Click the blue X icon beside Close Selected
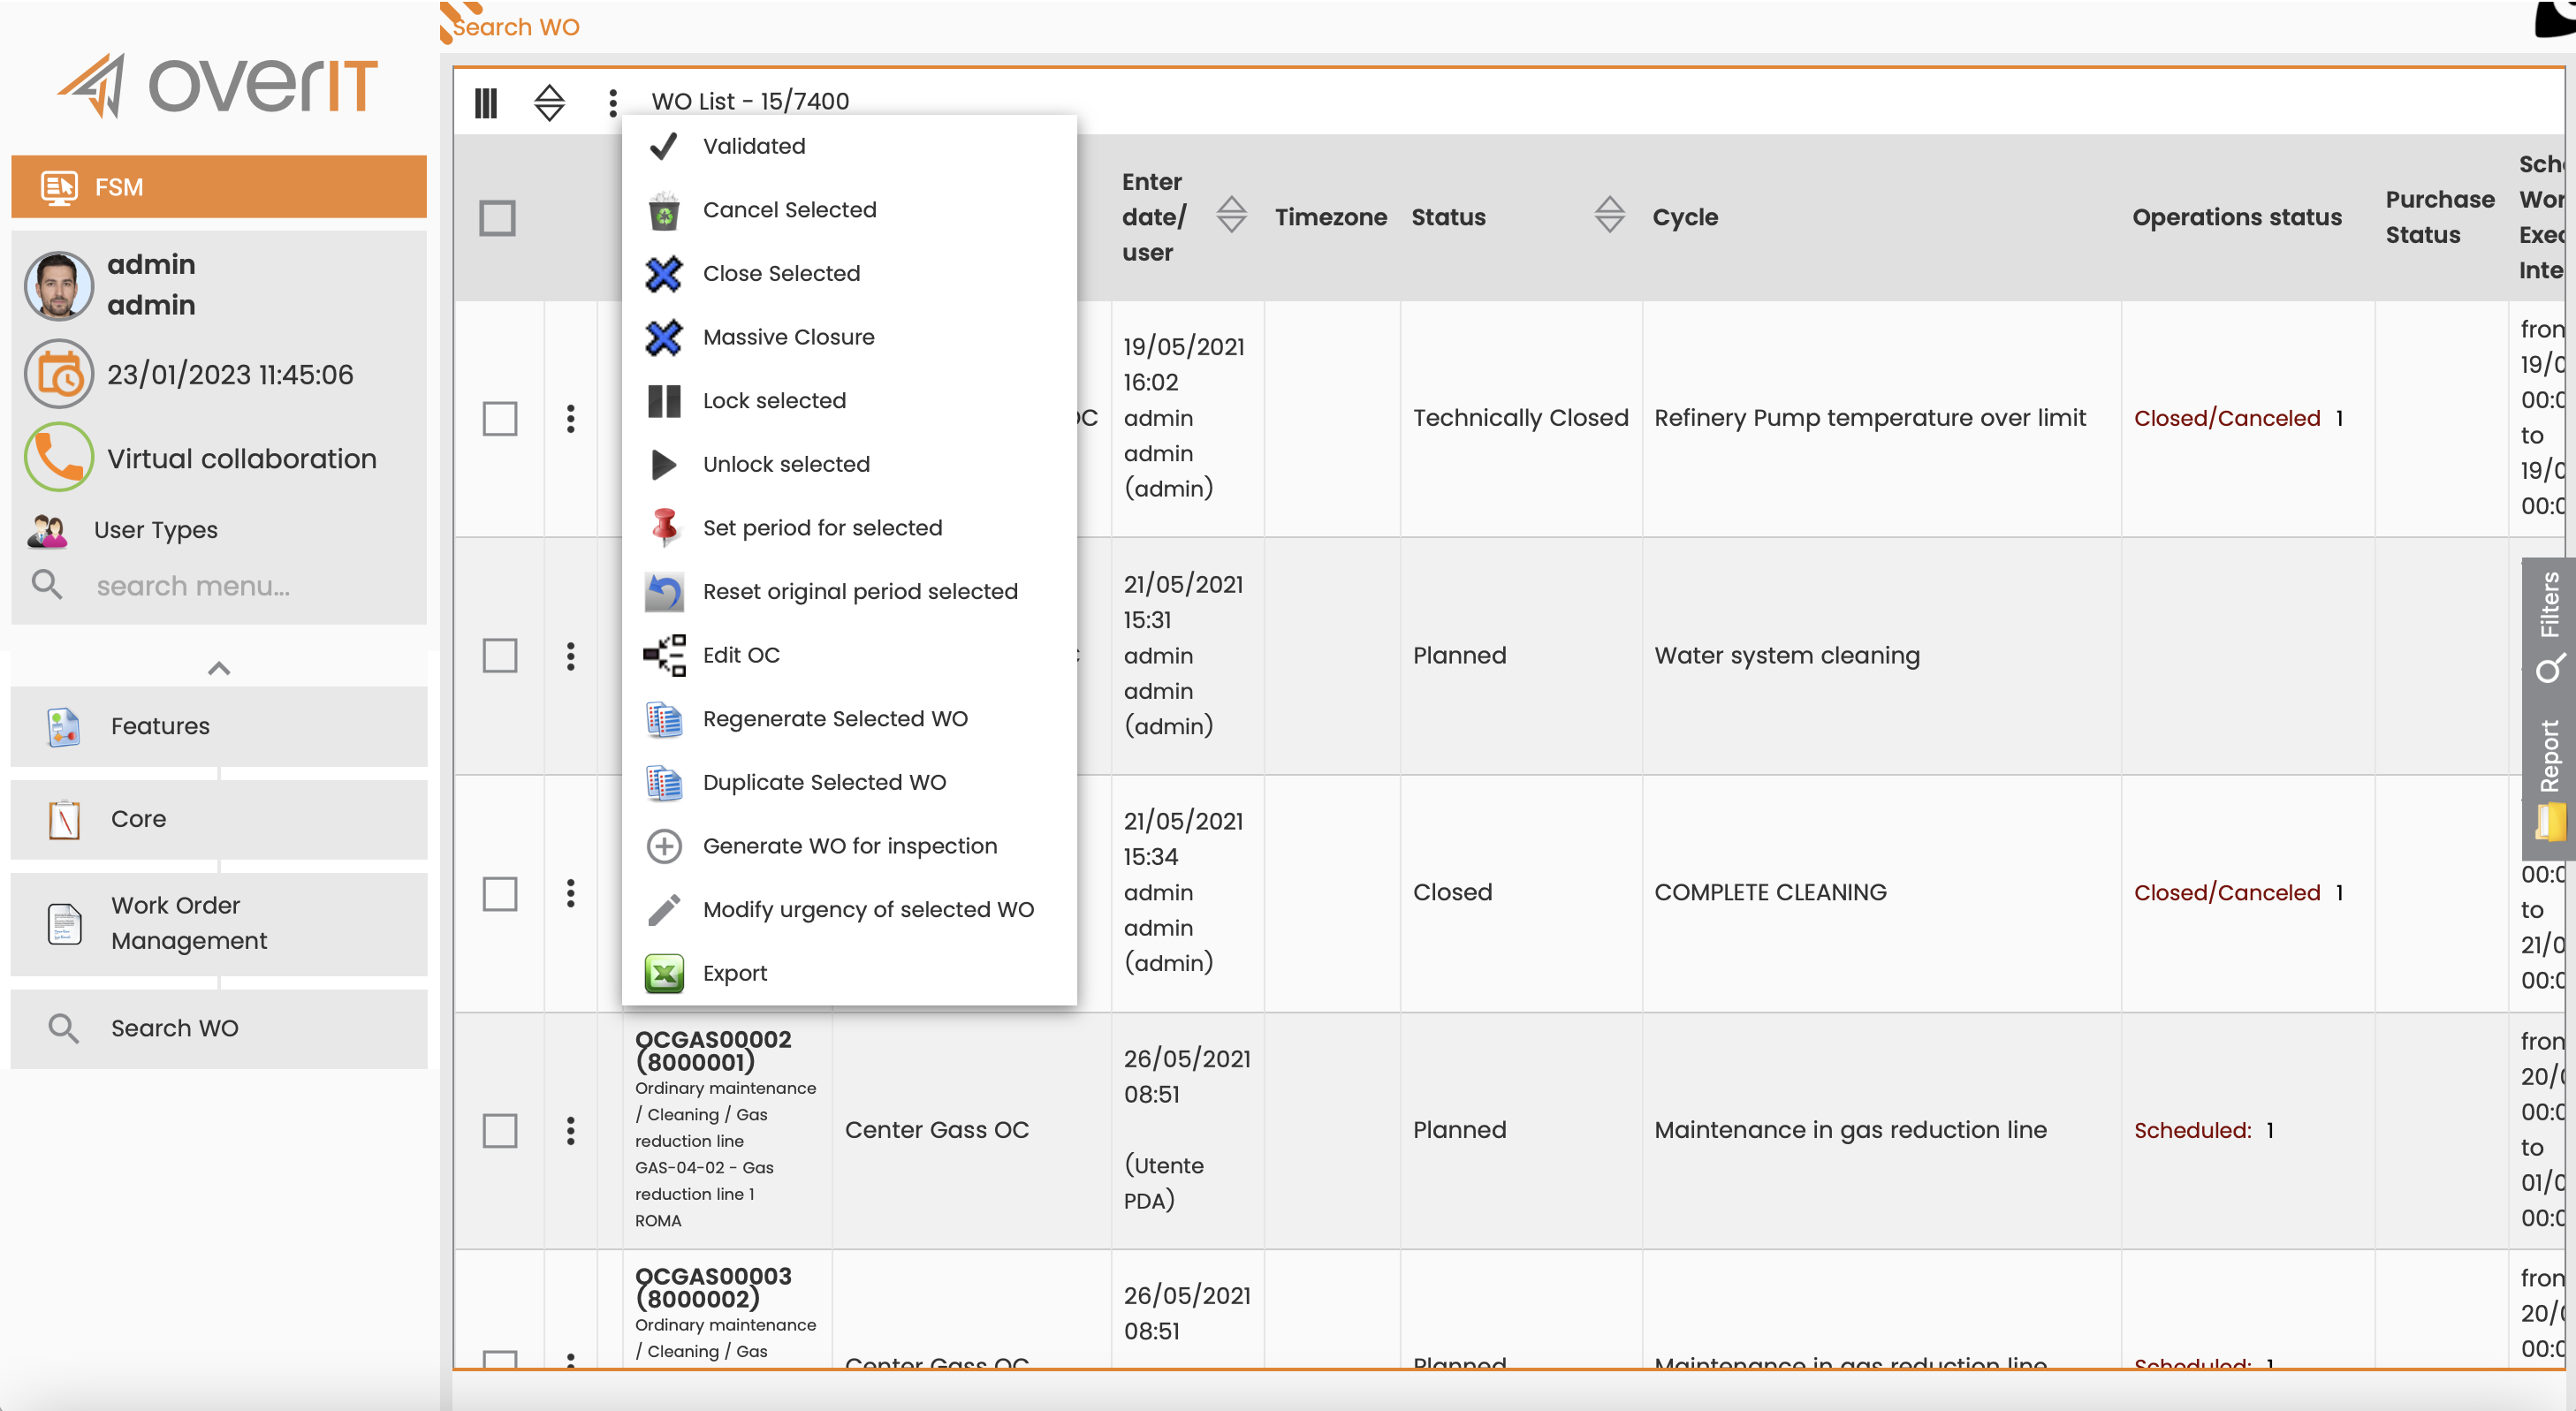The width and height of the screenshot is (2576, 1411). [664, 274]
